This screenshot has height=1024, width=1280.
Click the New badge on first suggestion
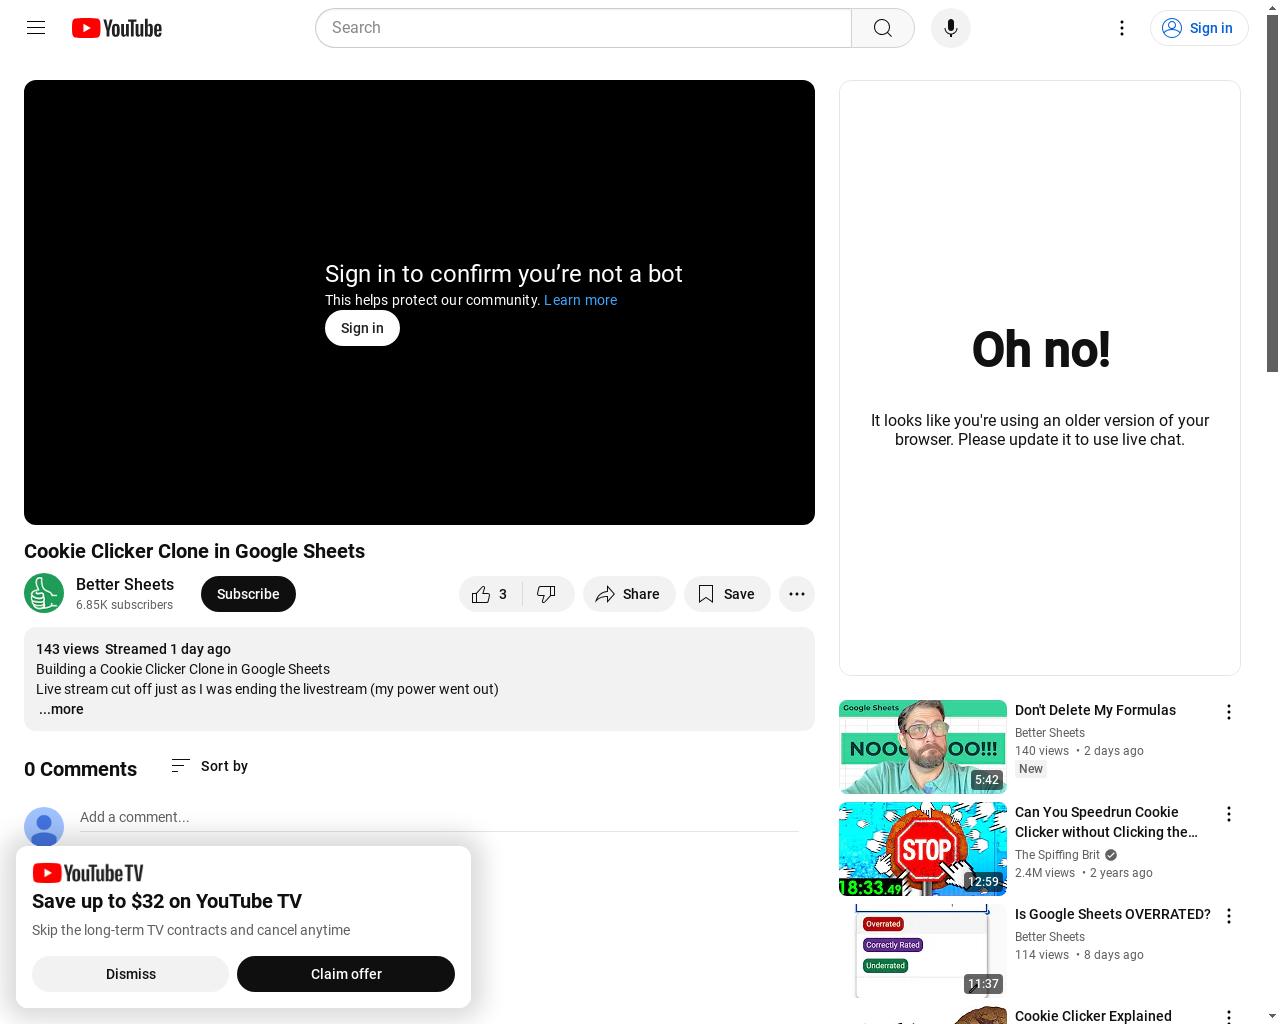1031,769
